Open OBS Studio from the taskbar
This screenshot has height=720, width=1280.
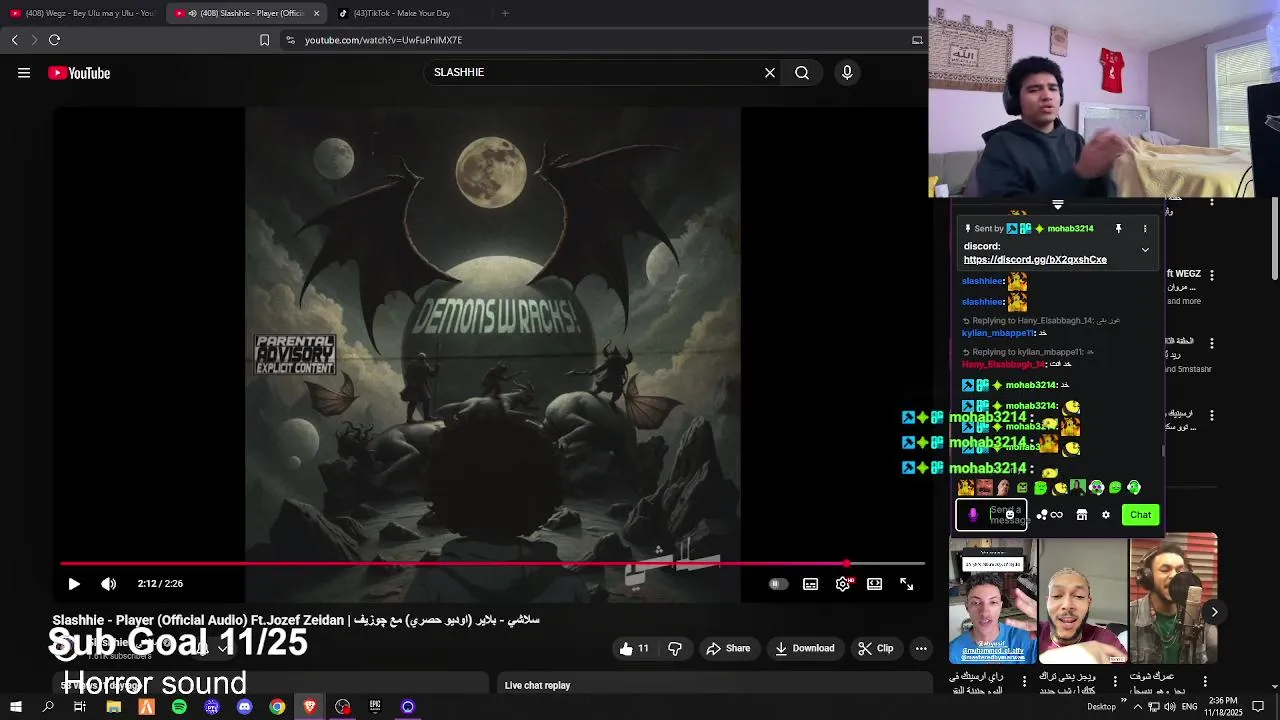(x=343, y=707)
